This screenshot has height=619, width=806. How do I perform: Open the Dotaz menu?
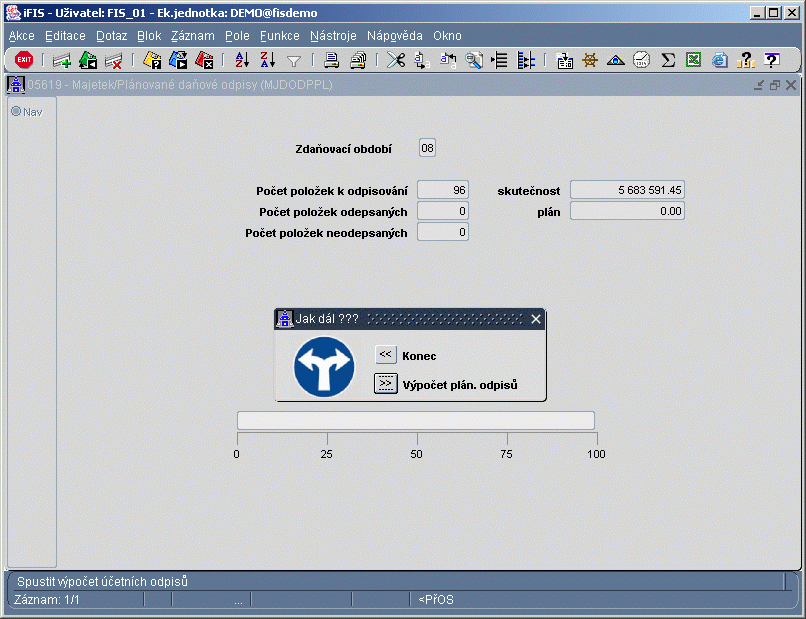click(112, 36)
